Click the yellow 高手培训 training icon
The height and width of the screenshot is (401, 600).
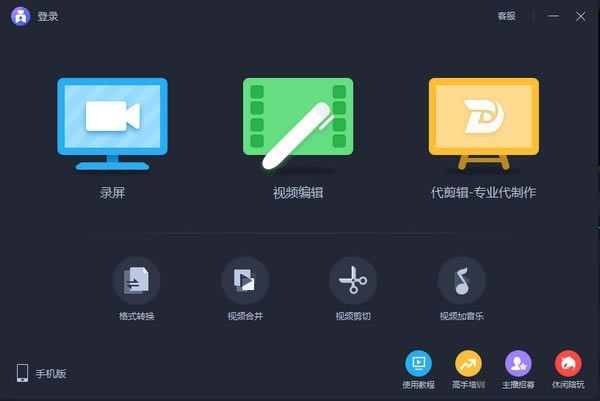tap(468, 362)
